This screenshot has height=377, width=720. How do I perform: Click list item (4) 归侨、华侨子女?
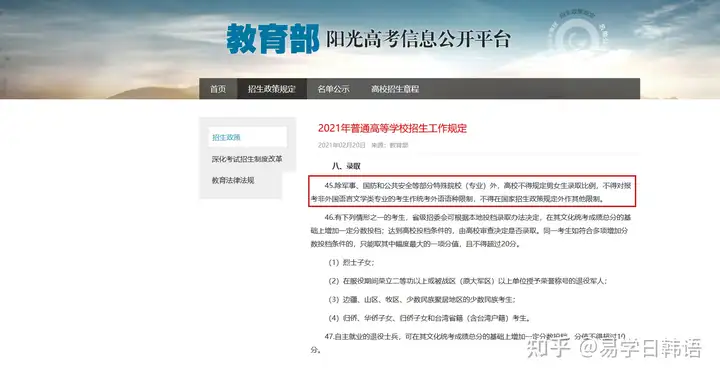pos(429,318)
